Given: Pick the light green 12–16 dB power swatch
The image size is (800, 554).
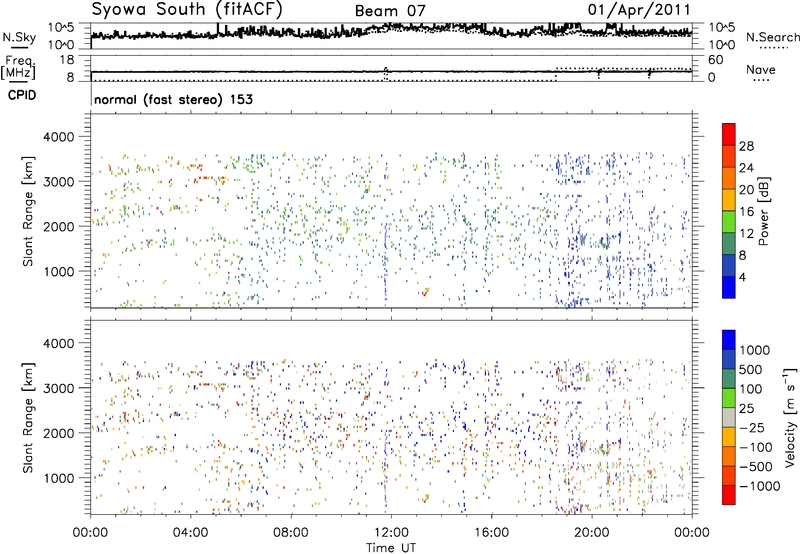Looking at the screenshot, I should [x=729, y=222].
